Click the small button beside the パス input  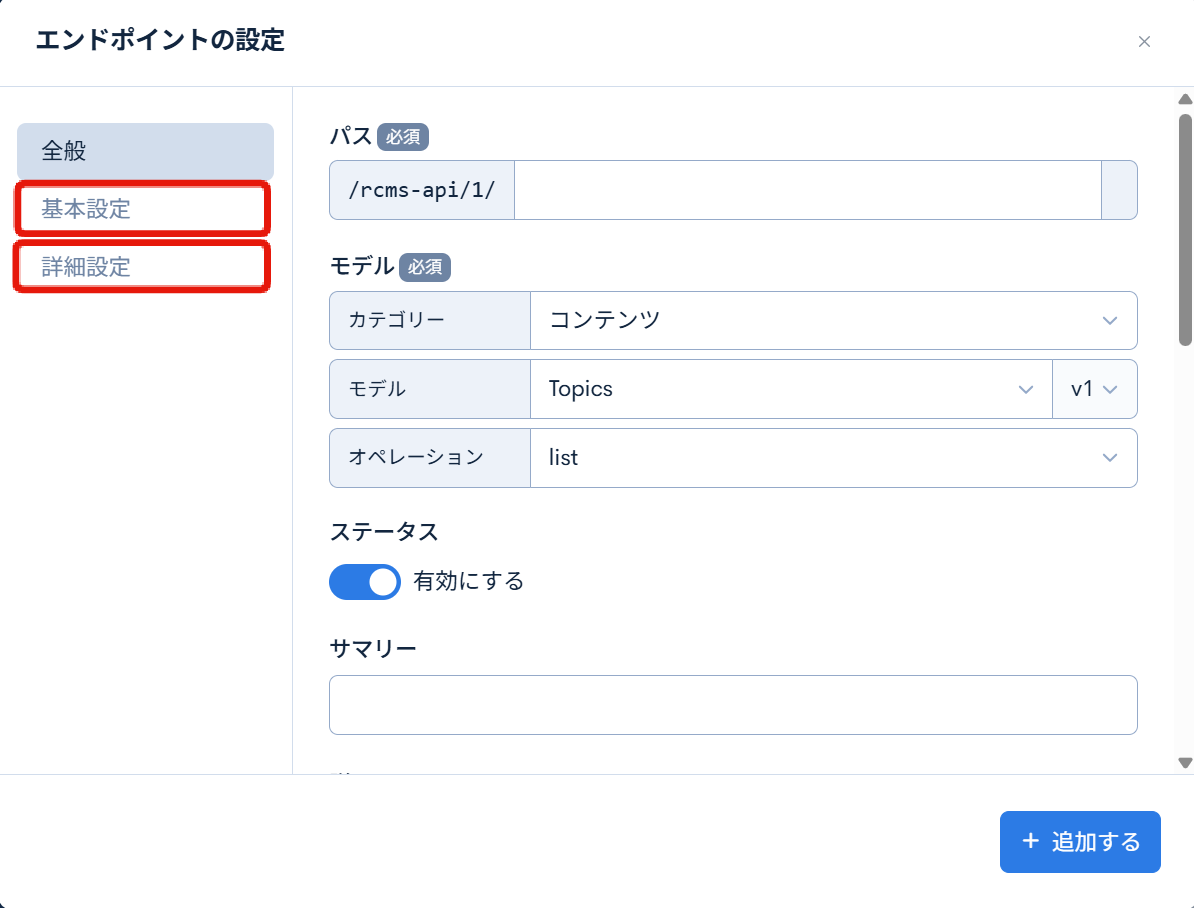(x=1119, y=190)
